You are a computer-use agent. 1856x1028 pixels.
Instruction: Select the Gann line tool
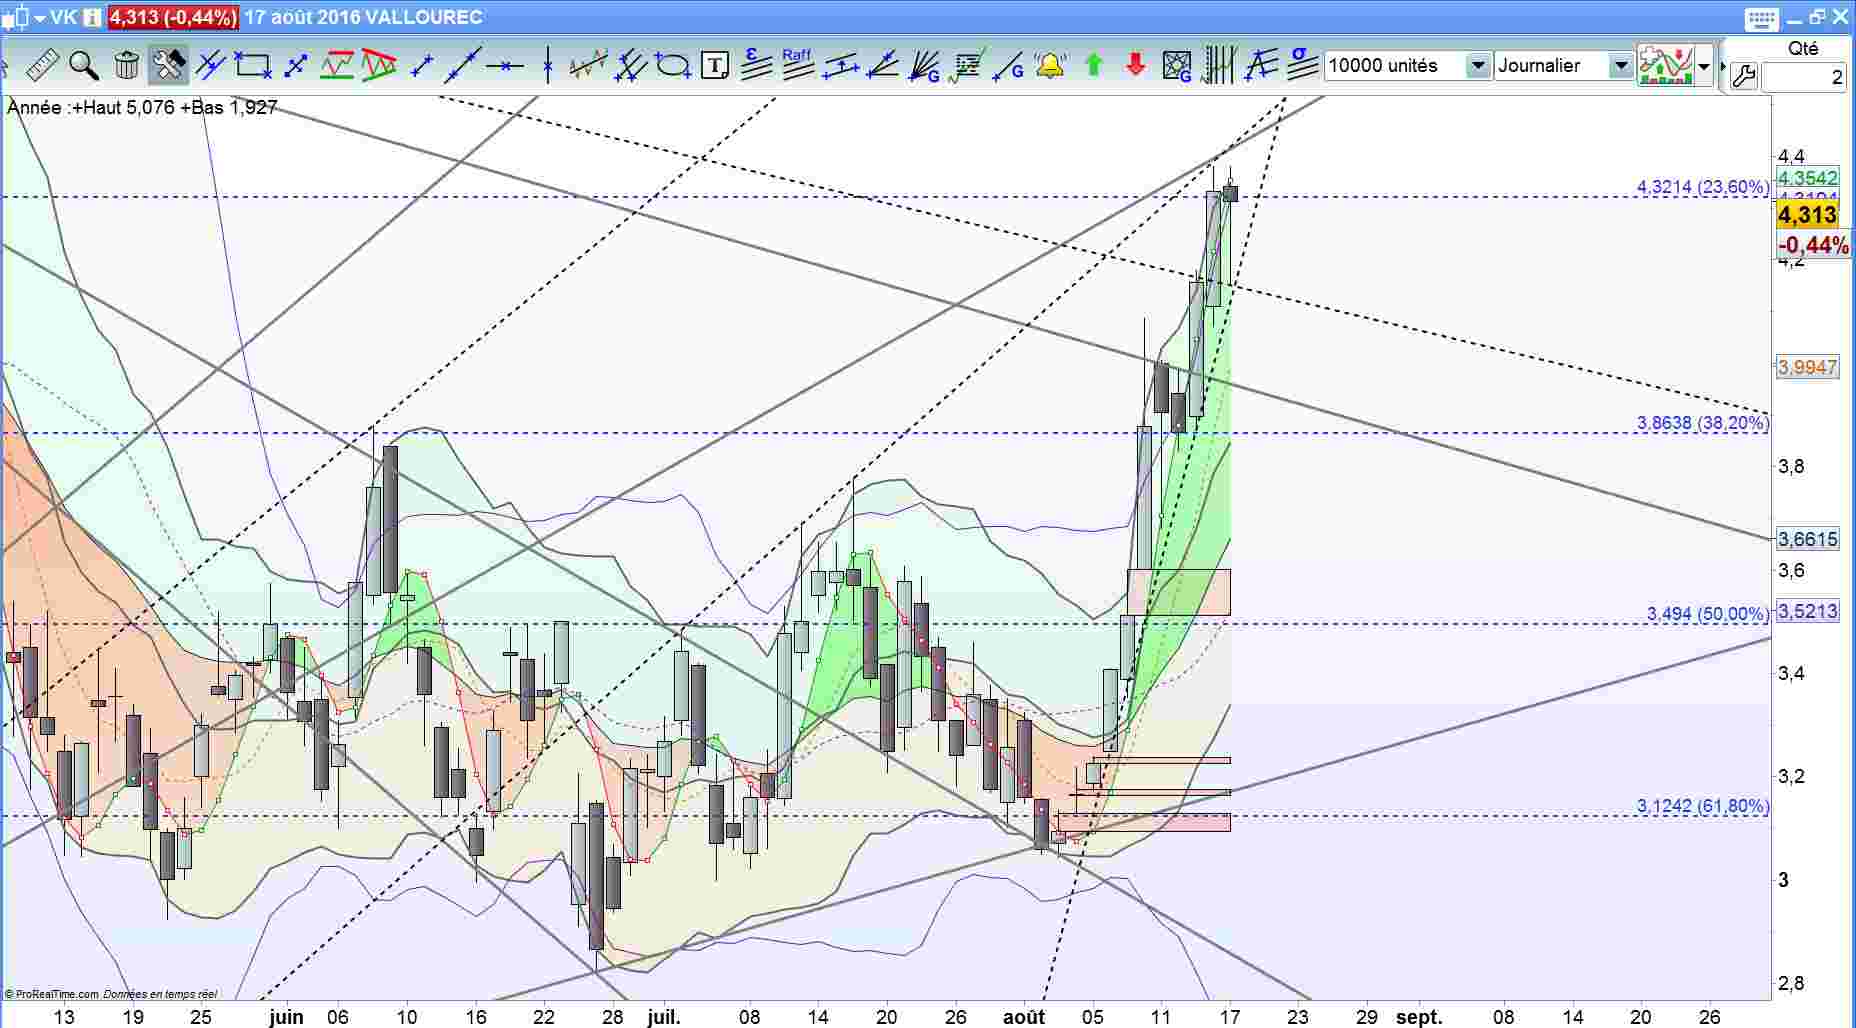coord(1009,66)
